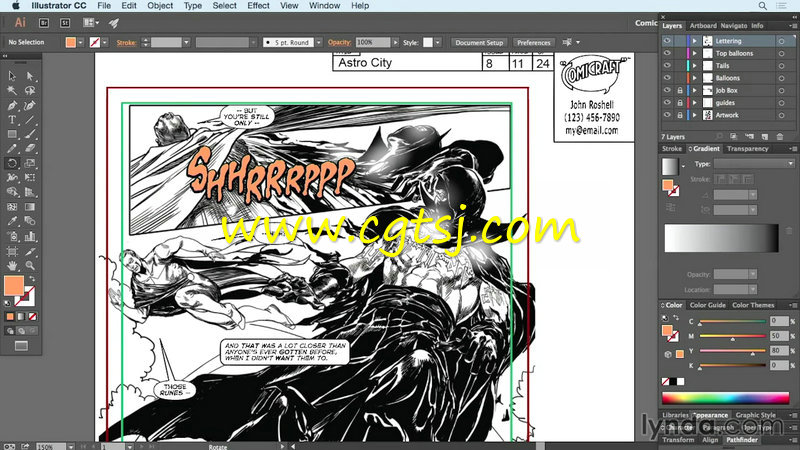Open the Effect menu
The width and height of the screenshot is (800, 450).
[258, 6]
